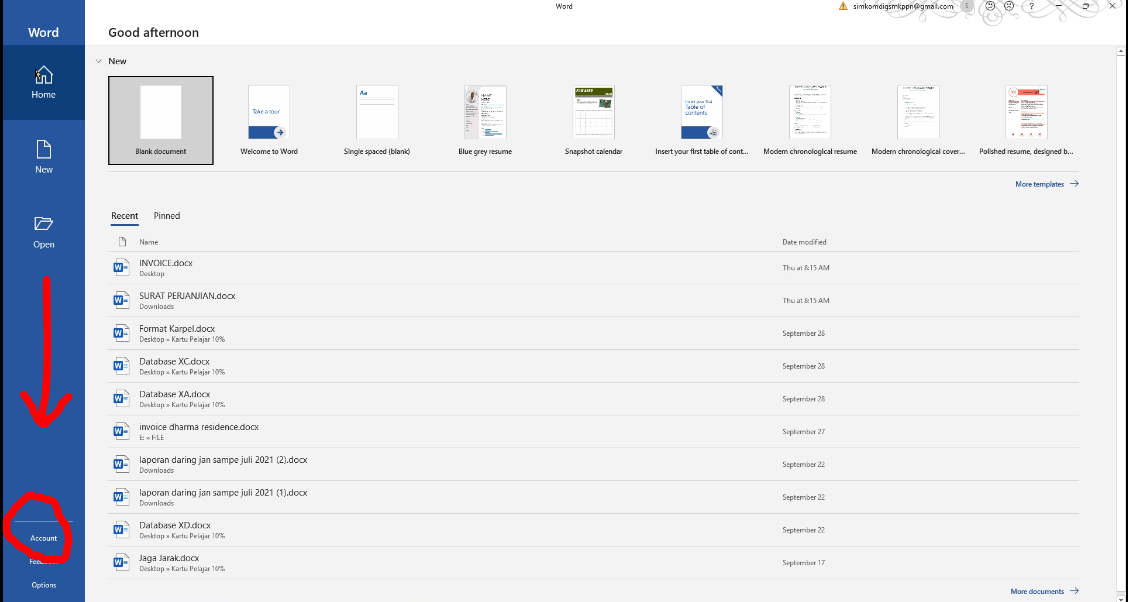Open Word Options
Image resolution: width=1128 pixels, height=602 pixels.
click(x=43, y=585)
